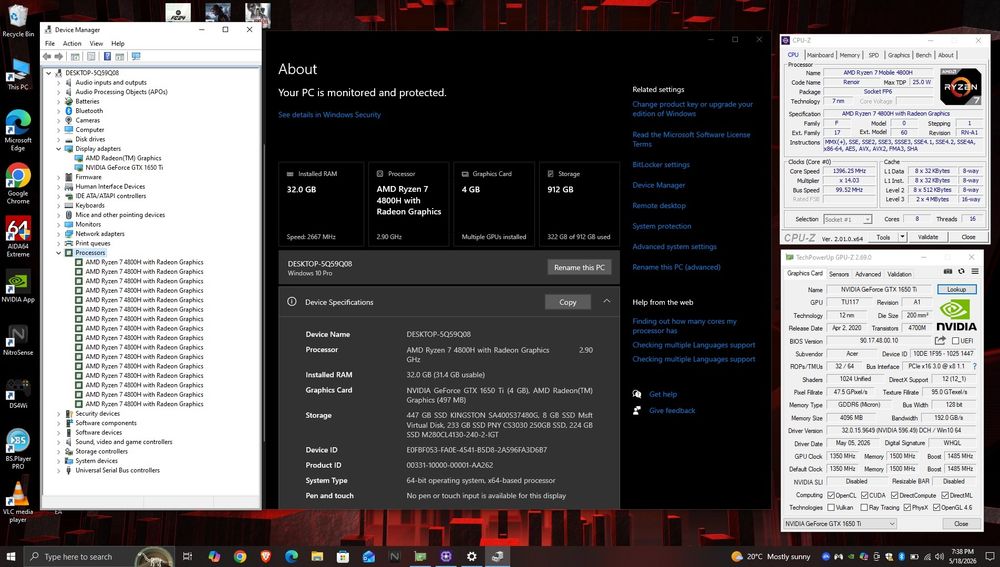Open the GPU-Z hamburger menu
Image resolution: width=1000 pixels, height=567 pixels.
point(974,272)
